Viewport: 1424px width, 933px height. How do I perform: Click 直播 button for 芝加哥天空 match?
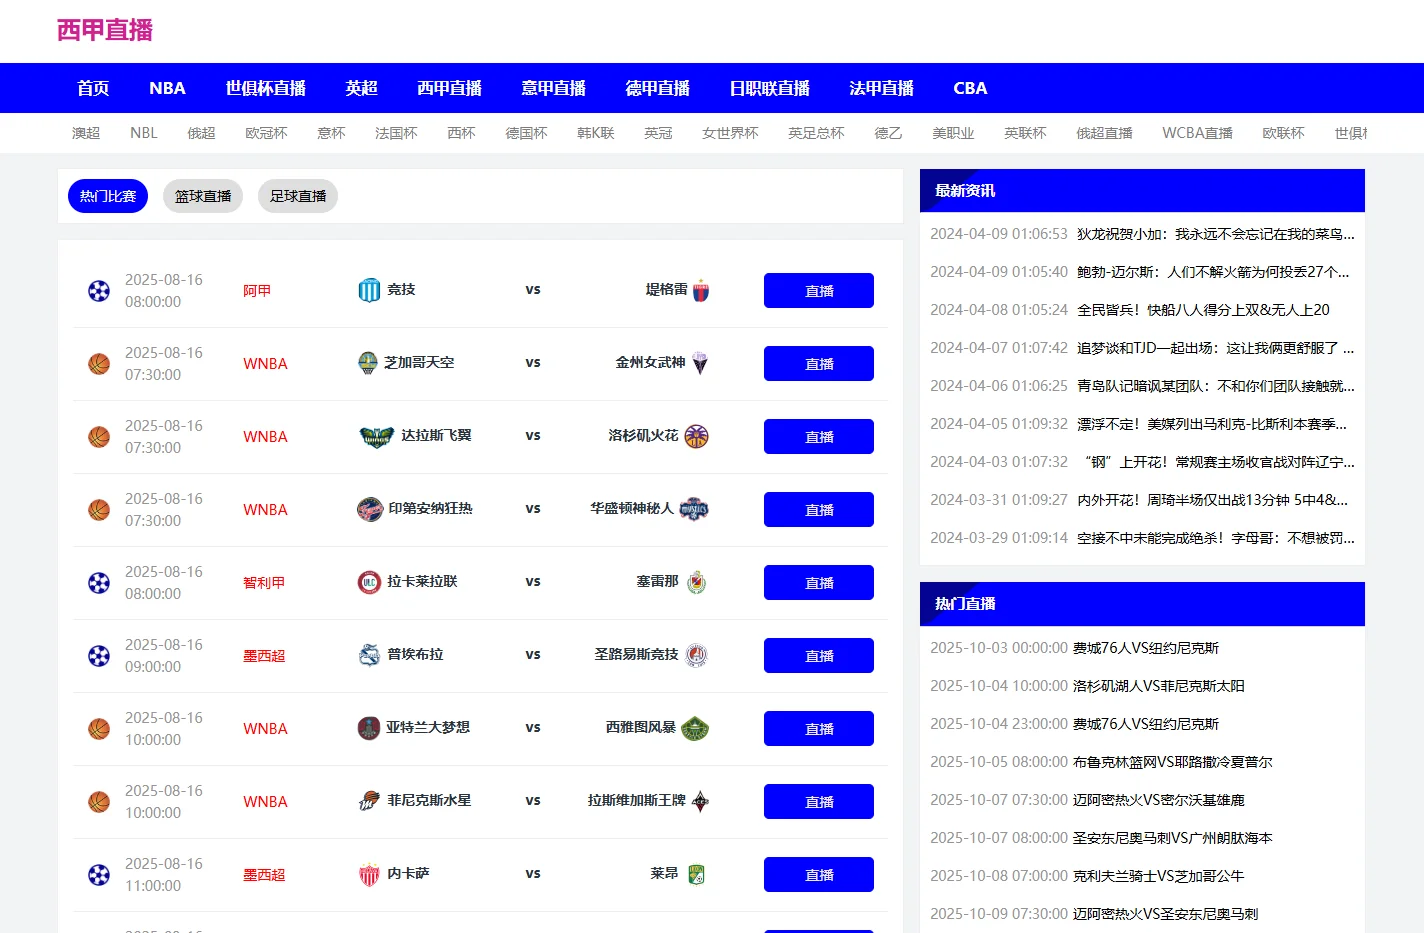click(819, 364)
